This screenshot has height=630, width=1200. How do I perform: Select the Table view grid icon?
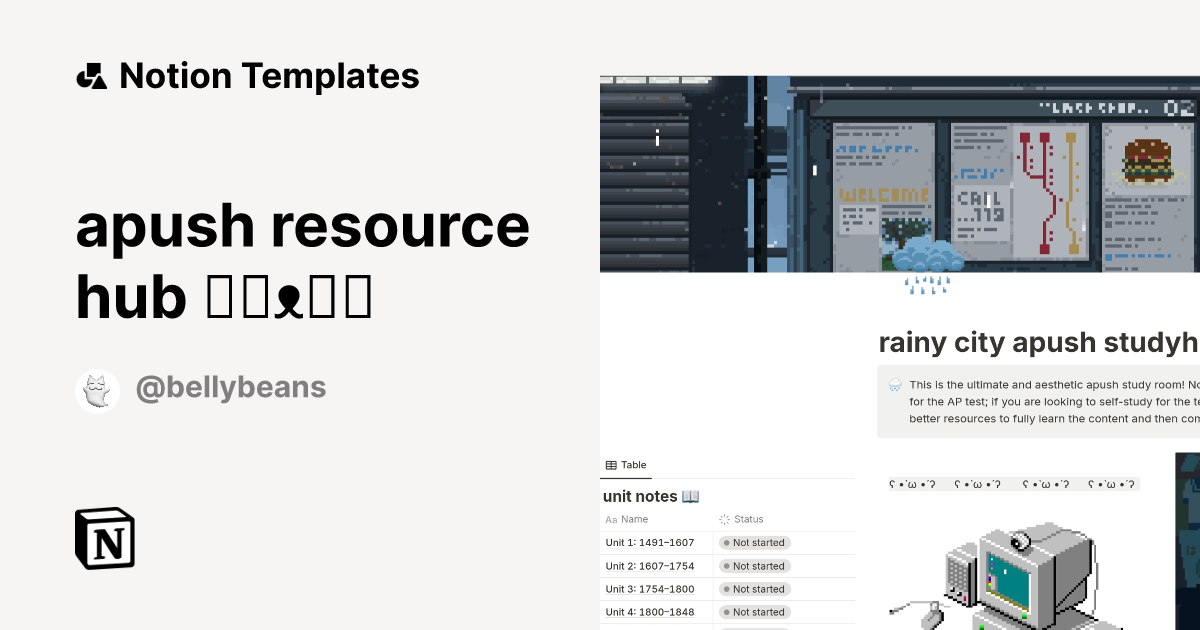coord(611,464)
